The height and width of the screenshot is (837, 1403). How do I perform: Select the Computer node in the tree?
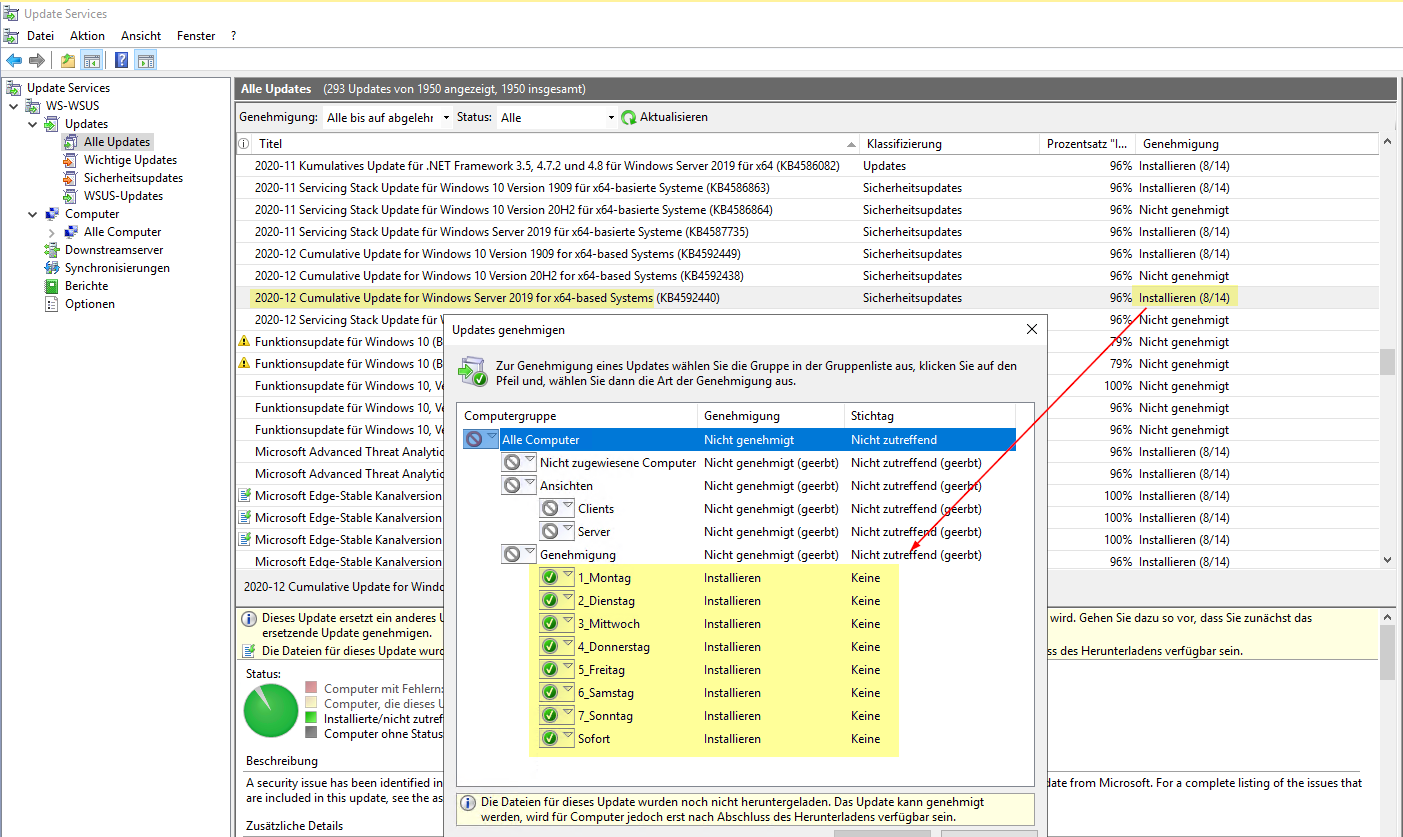[92, 214]
